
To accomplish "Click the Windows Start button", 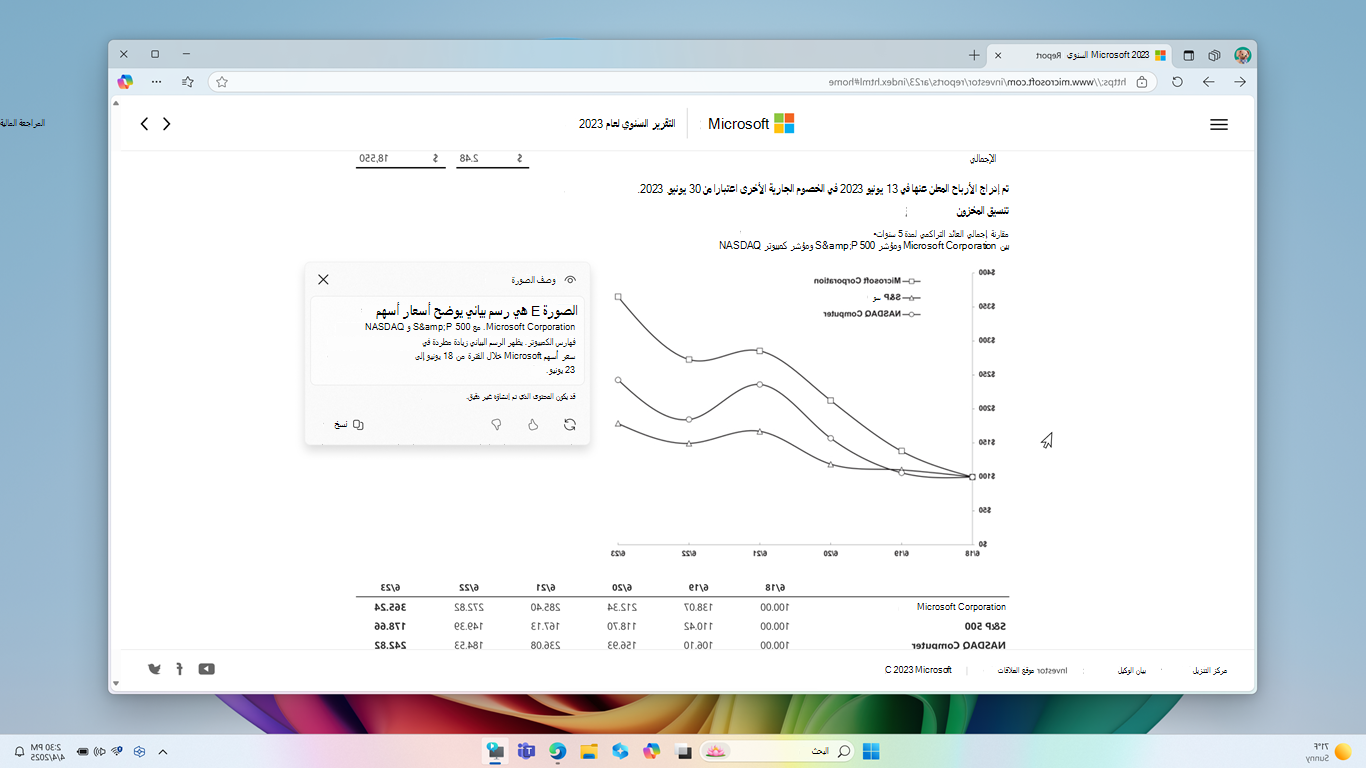I will point(871,751).
